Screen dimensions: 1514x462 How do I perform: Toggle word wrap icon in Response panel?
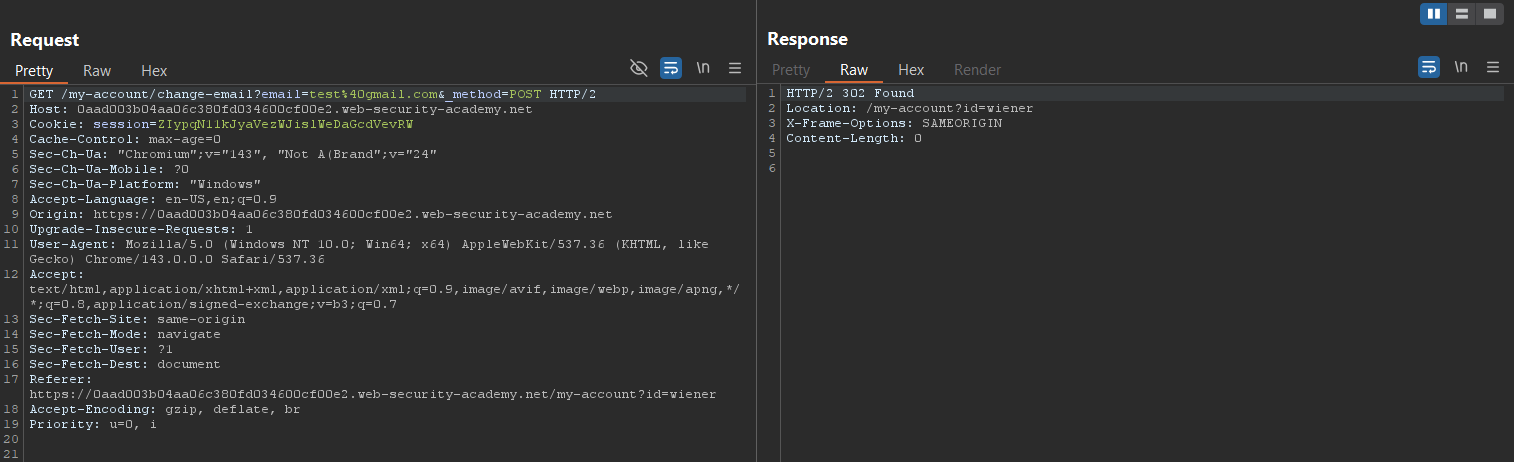[x=1429, y=67]
